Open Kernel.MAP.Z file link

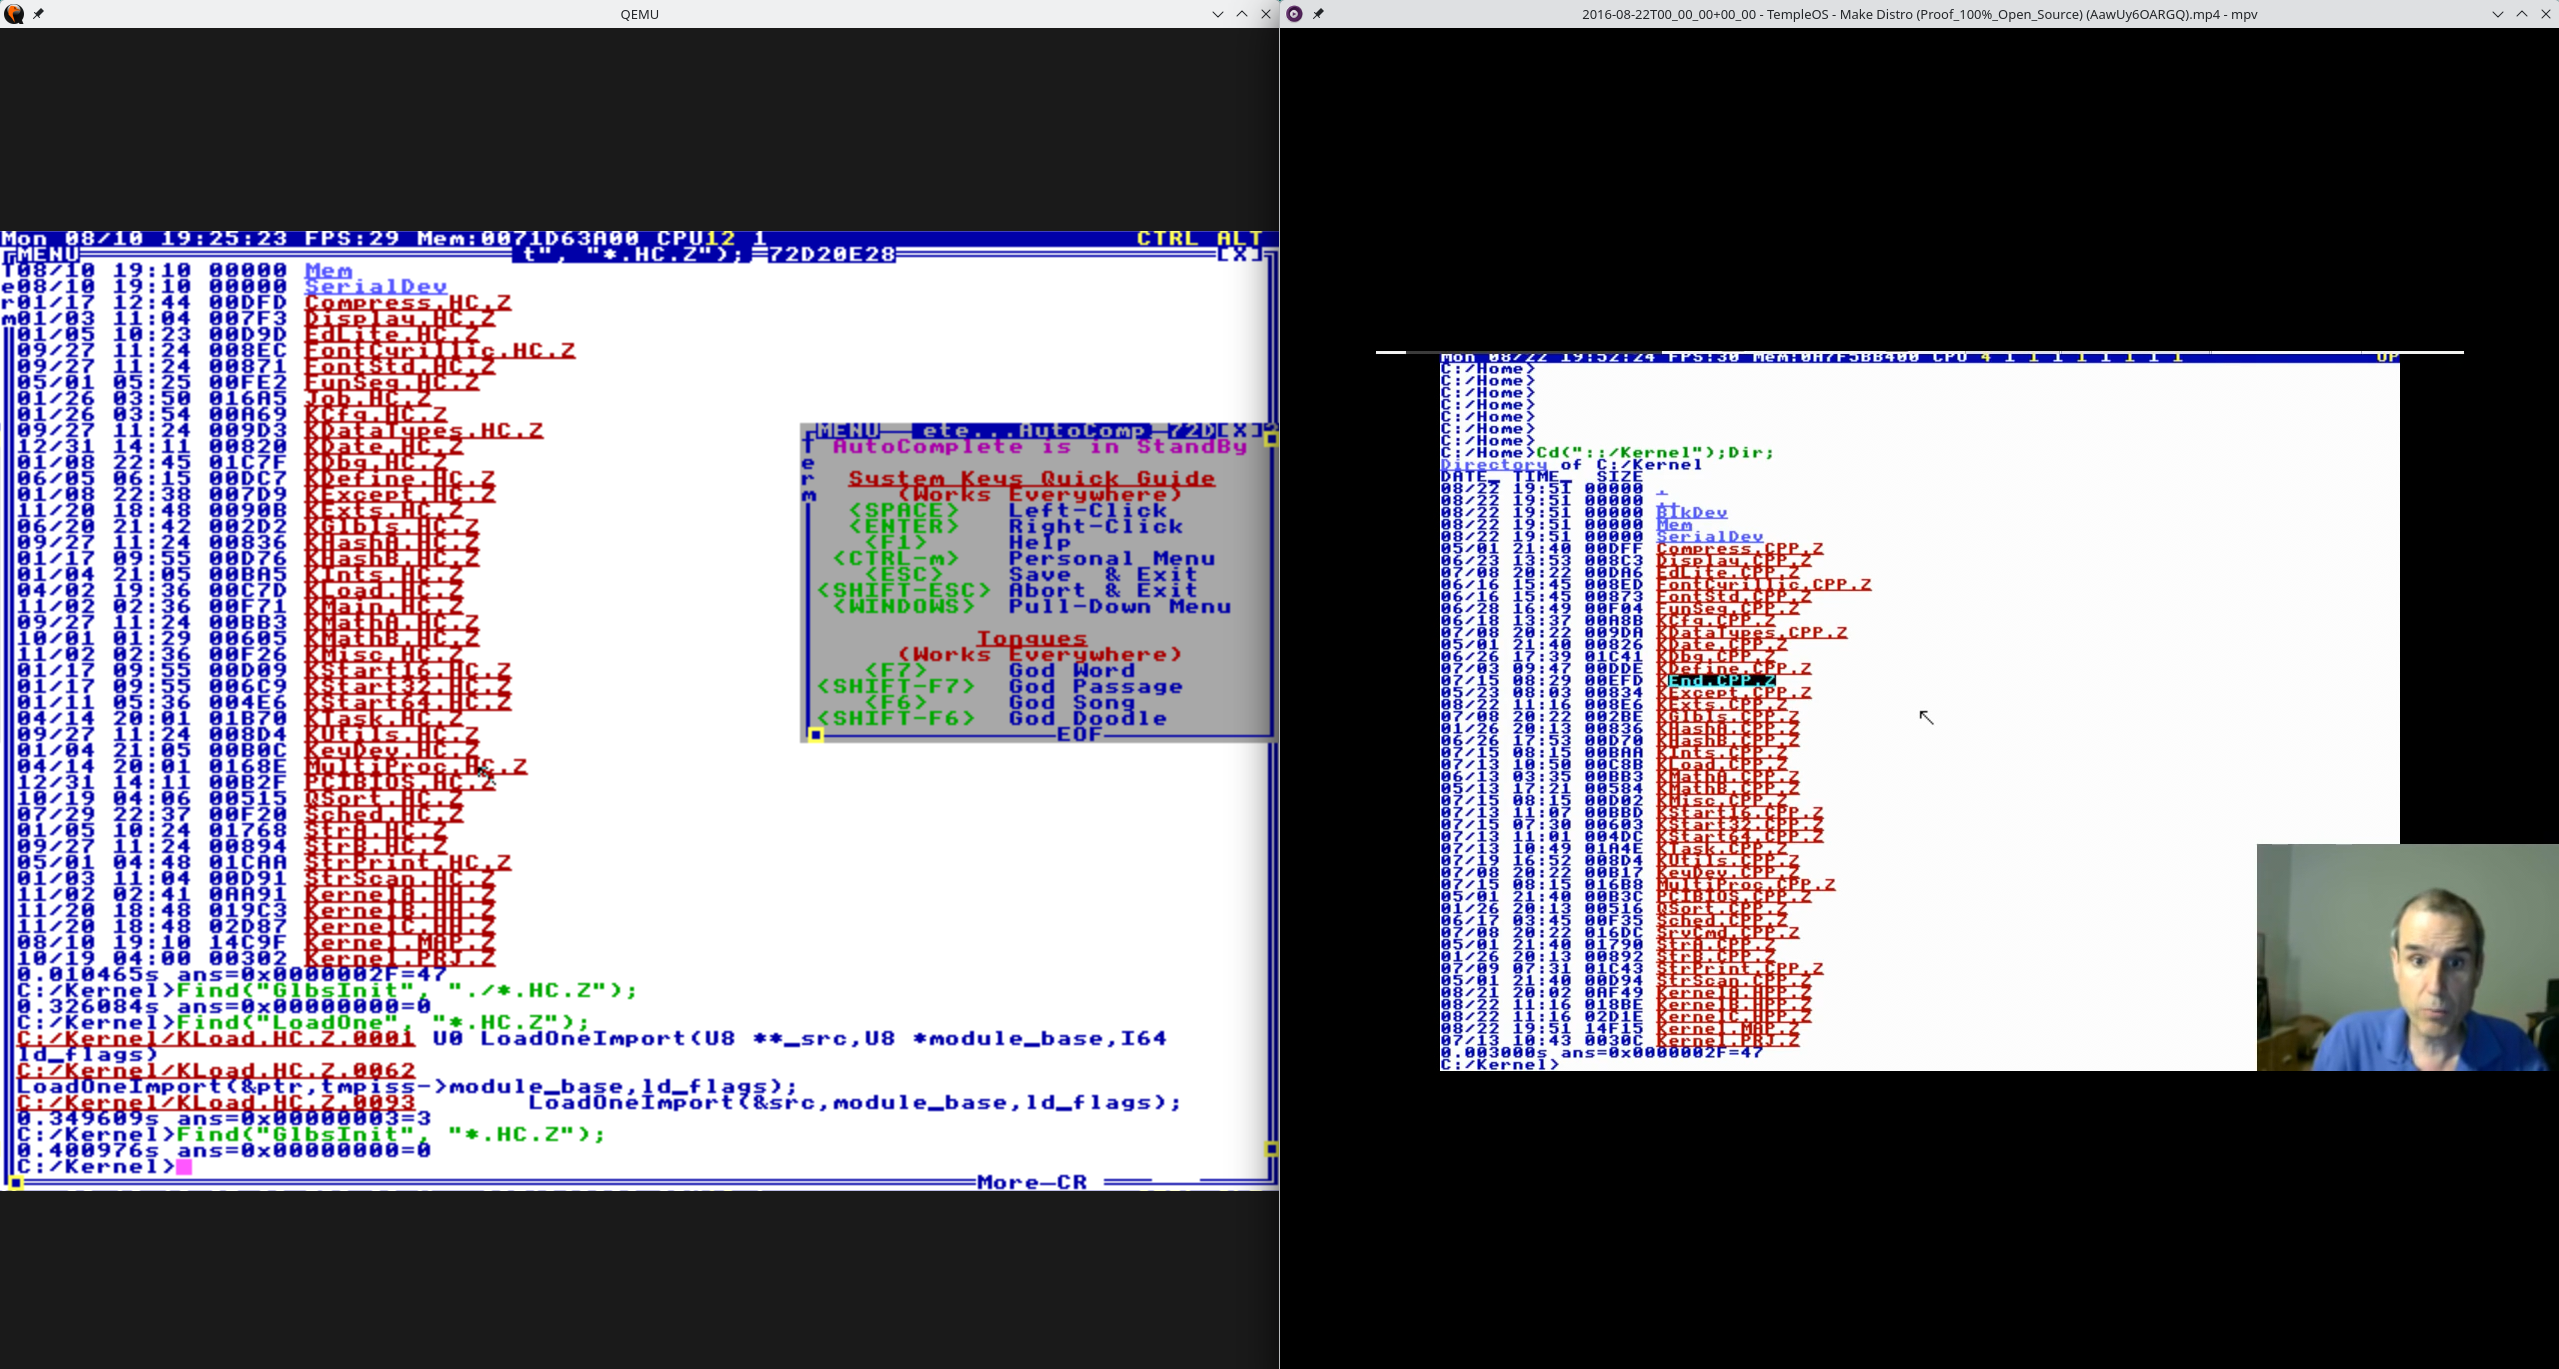(x=400, y=943)
